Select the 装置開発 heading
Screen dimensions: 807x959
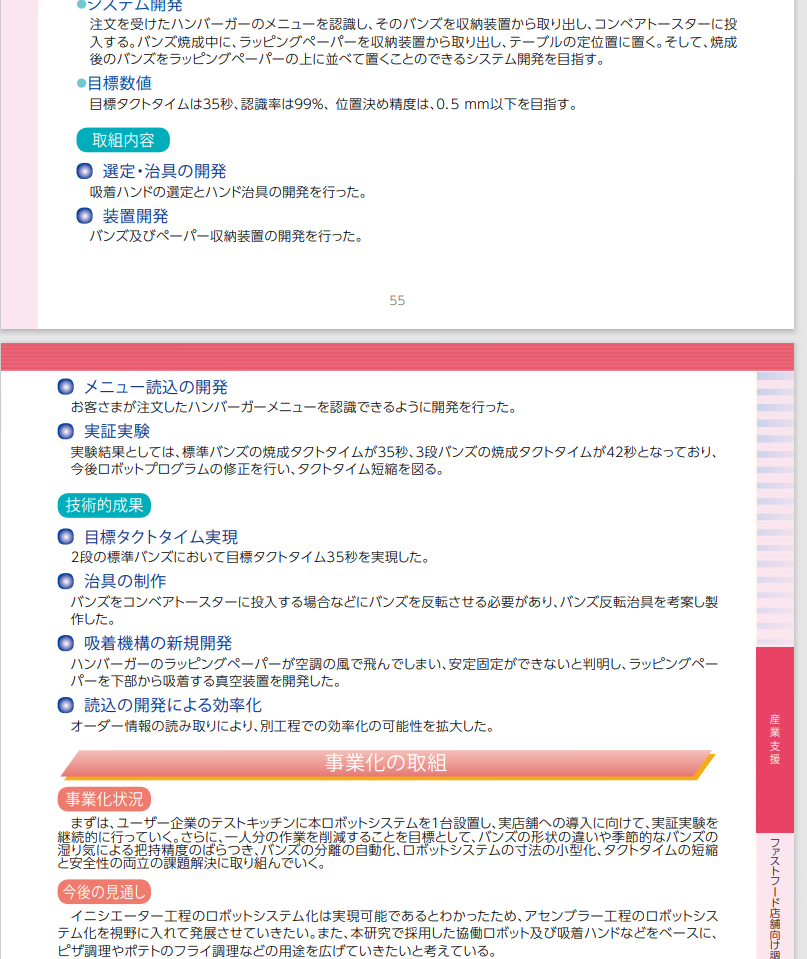[x=135, y=216]
